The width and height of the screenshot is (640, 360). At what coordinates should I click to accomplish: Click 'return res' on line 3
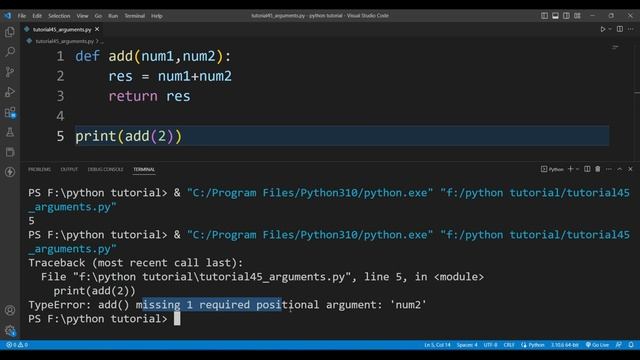click(x=149, y=96)
